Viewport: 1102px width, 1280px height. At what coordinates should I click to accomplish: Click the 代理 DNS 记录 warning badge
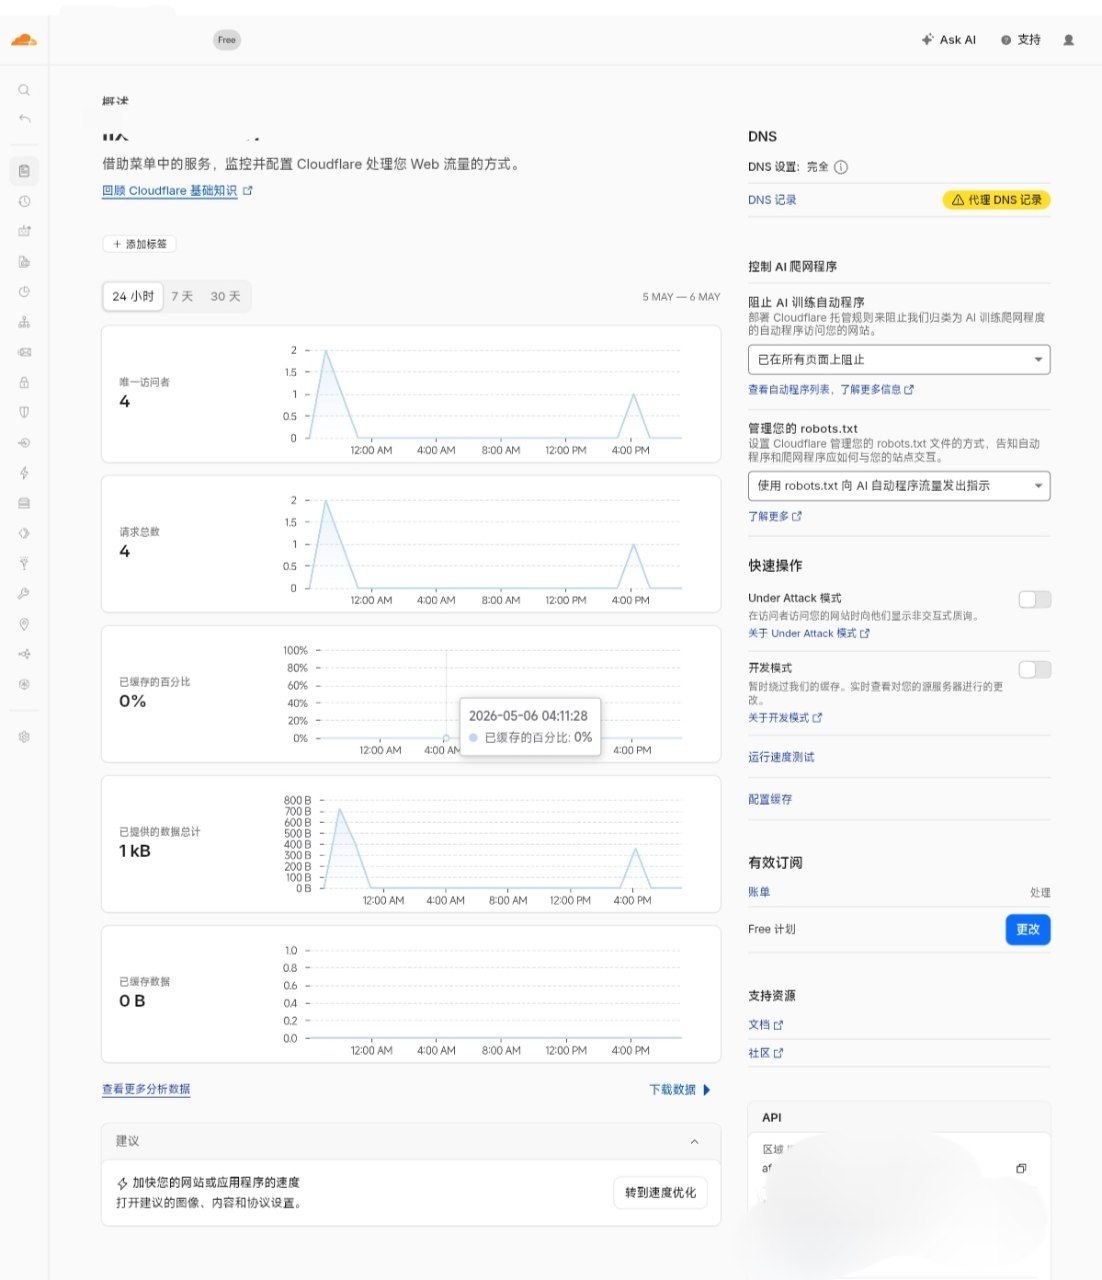pos(996,200)
